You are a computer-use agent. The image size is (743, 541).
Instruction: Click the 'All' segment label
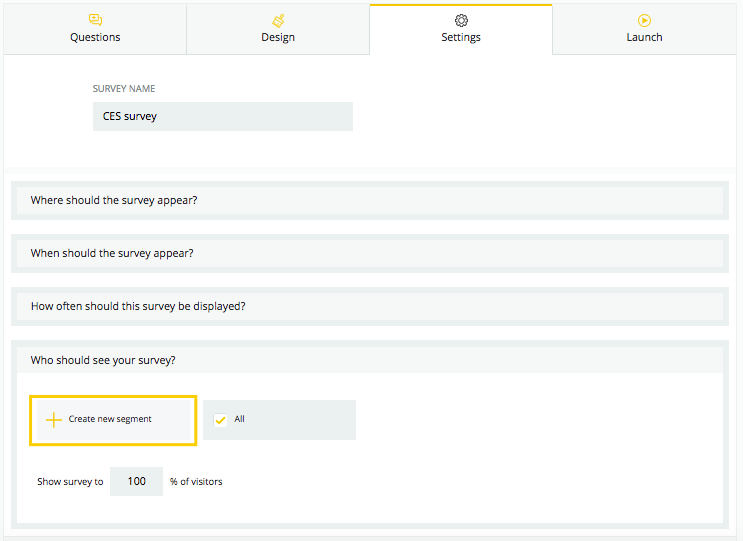[x=239, y=419]
